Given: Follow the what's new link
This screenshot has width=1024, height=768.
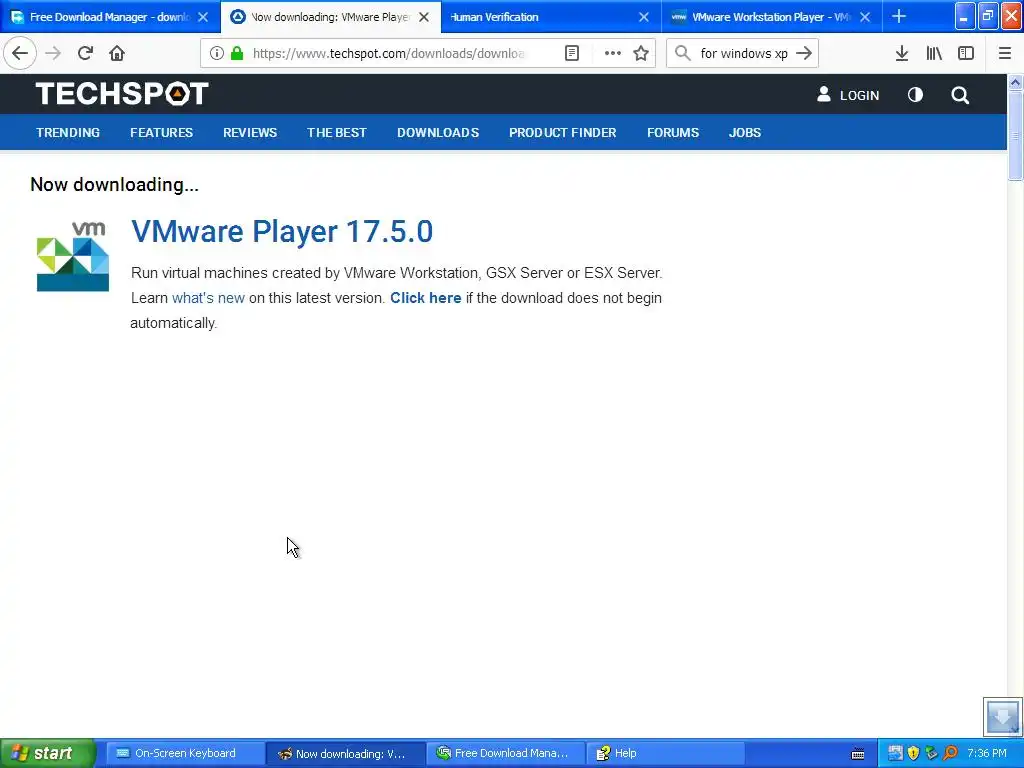Looking at the screenshot, I should coord(208,298).
